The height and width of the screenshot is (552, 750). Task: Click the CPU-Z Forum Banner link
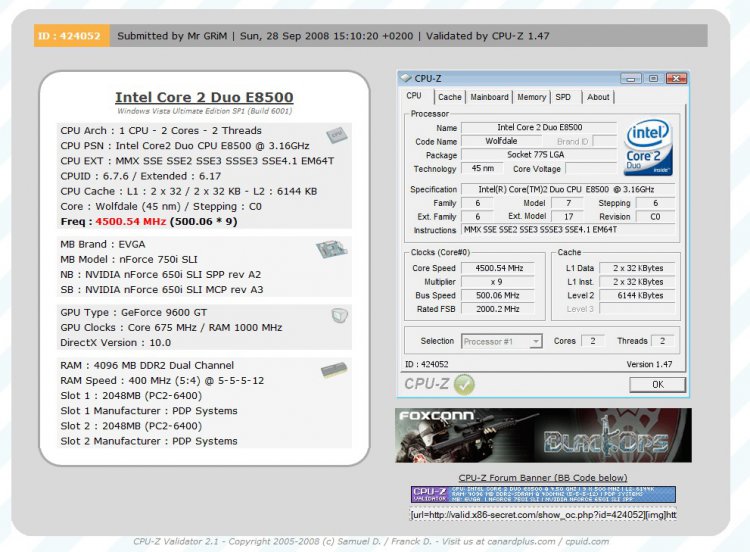(x=543, y=477)
